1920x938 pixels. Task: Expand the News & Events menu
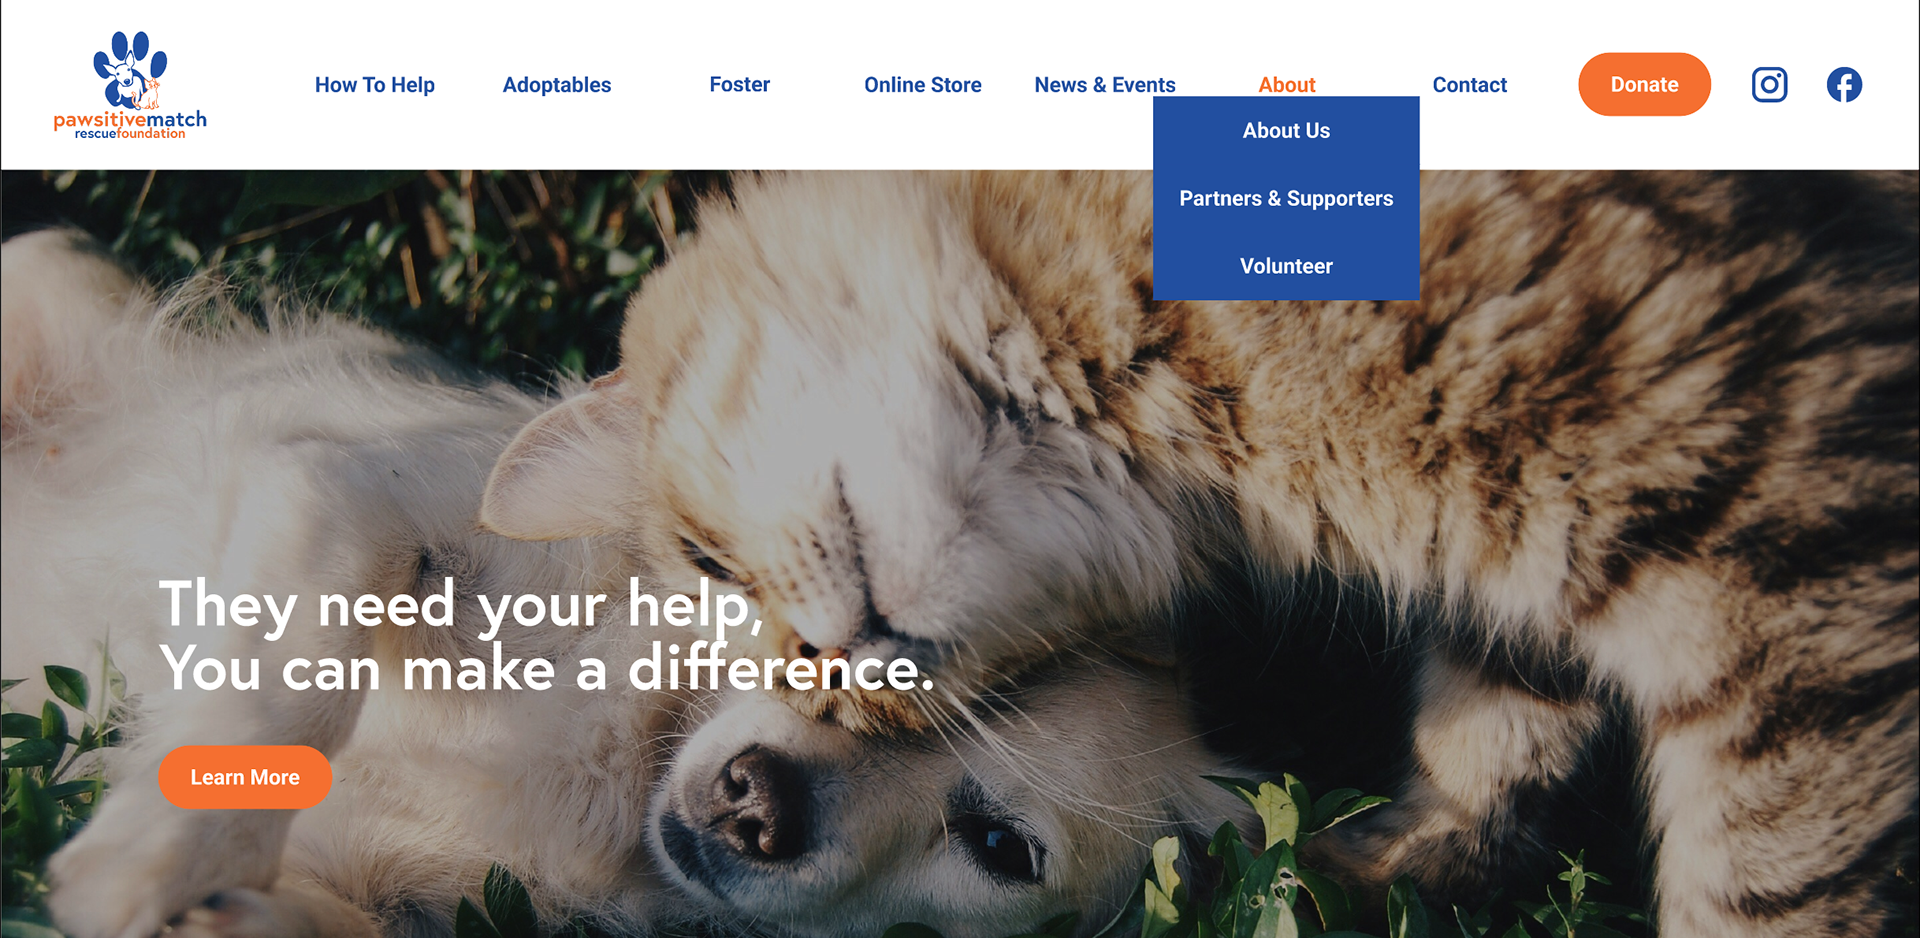(x=1105, y=85)
